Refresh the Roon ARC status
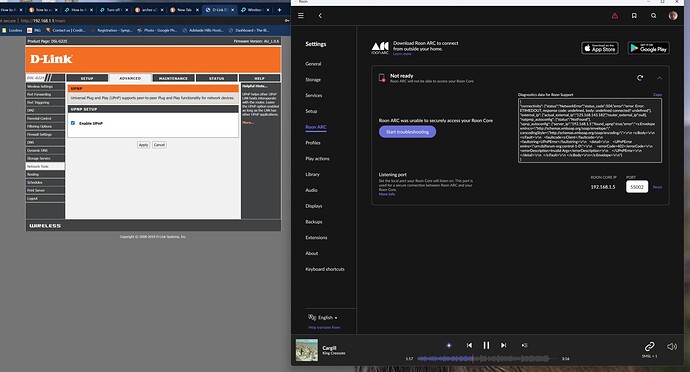The width and height of the screenshot is (690, 372). 640,78
